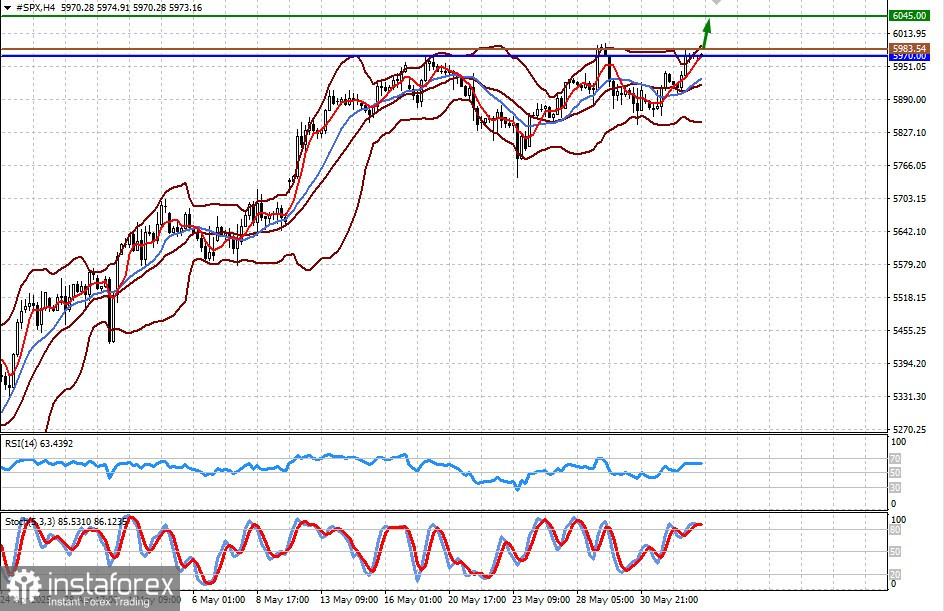Click the 5394.20 price scale value
Screen dimensions: 944x611
pyautogui.click(x=909, y=364)
